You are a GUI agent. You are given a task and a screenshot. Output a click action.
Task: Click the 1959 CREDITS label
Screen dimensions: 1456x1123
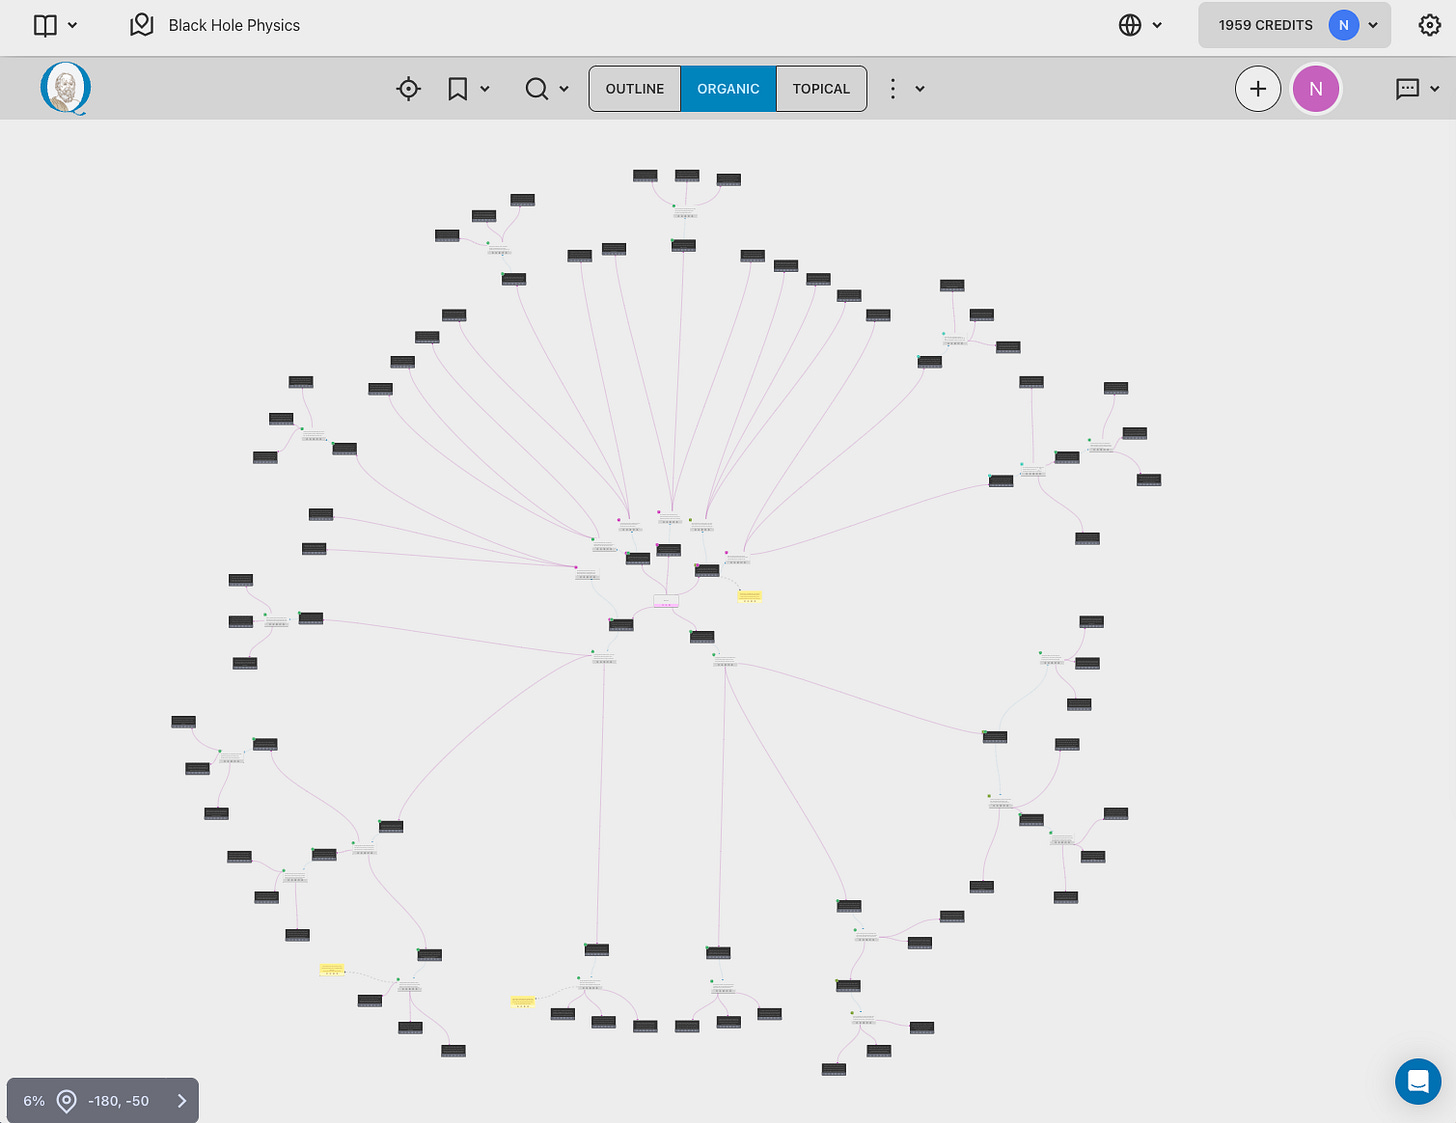point(1265,25)
